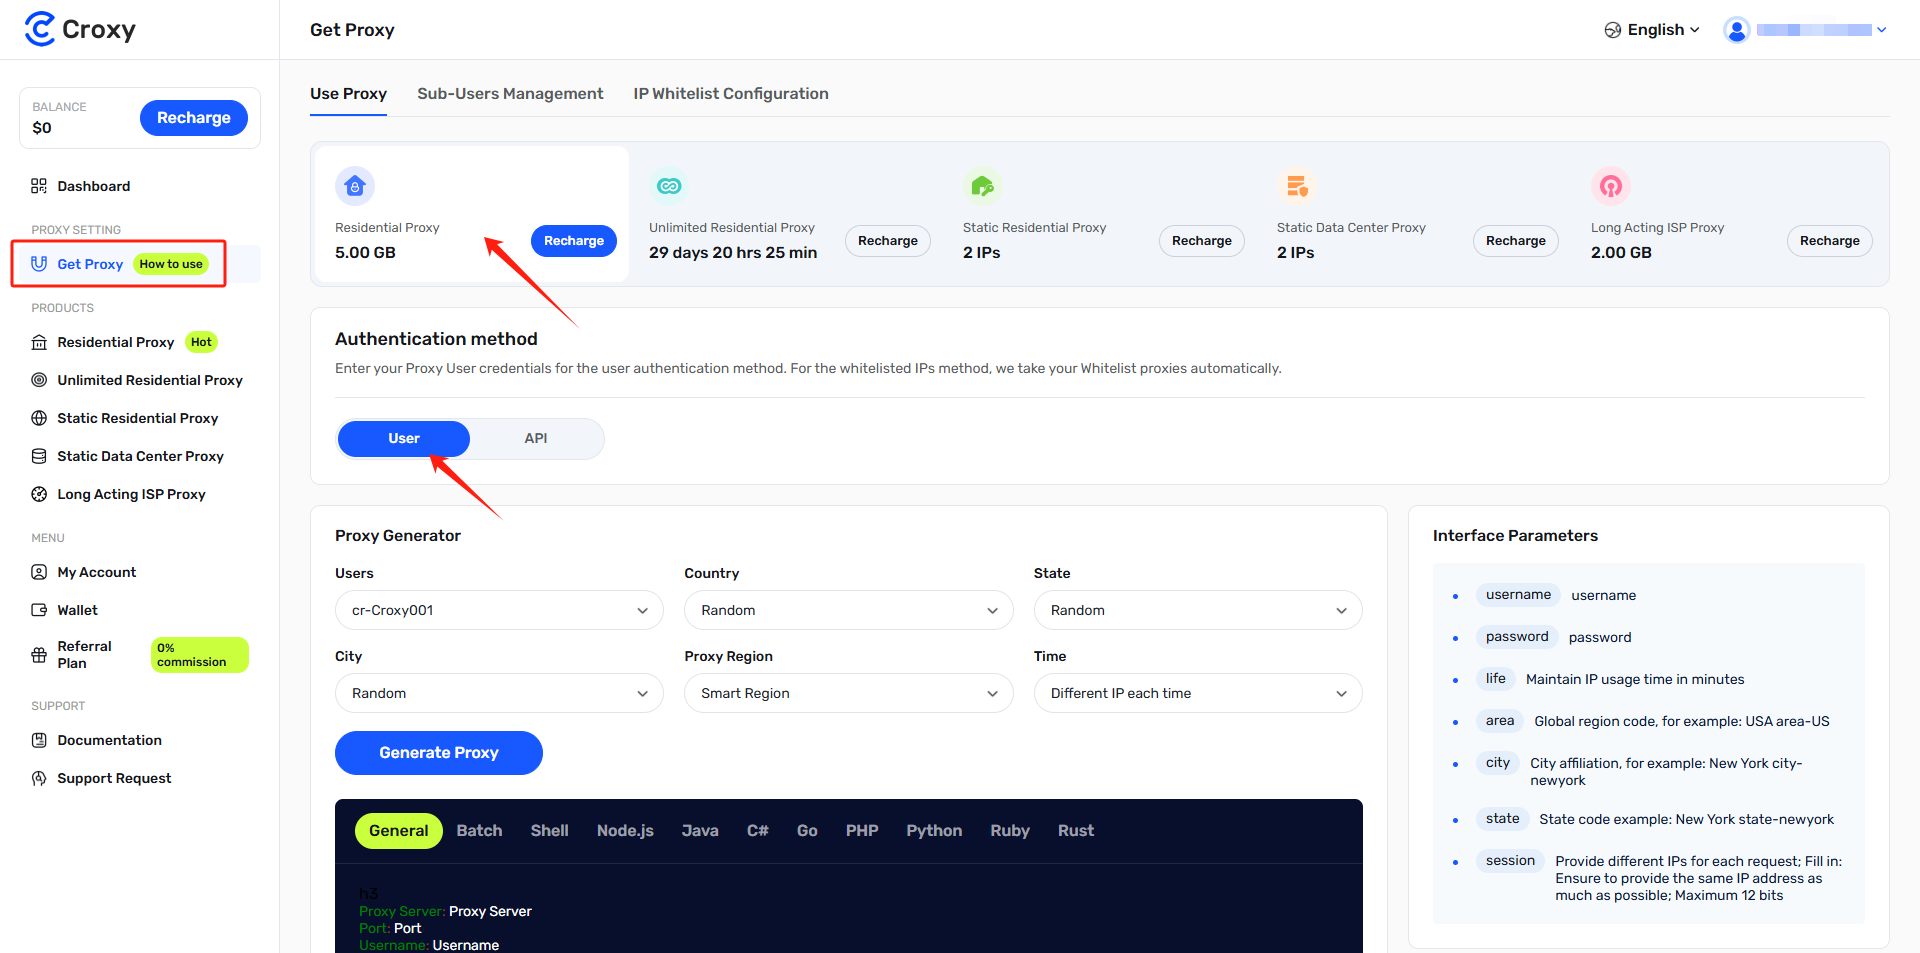Open IP Whitelist Configuration tab
The image size is (1920, 953).
tap(731, 94)
